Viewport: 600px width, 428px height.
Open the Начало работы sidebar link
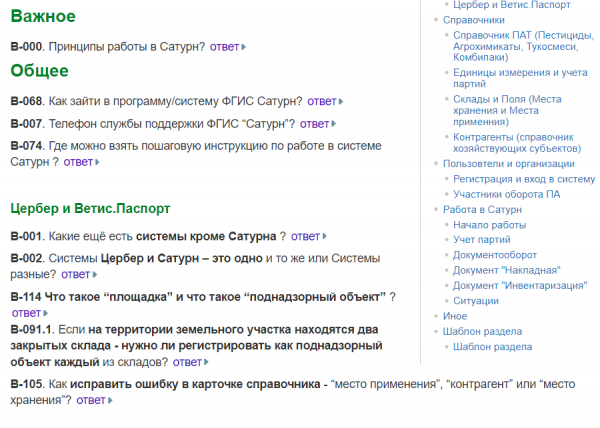(489, 225)
